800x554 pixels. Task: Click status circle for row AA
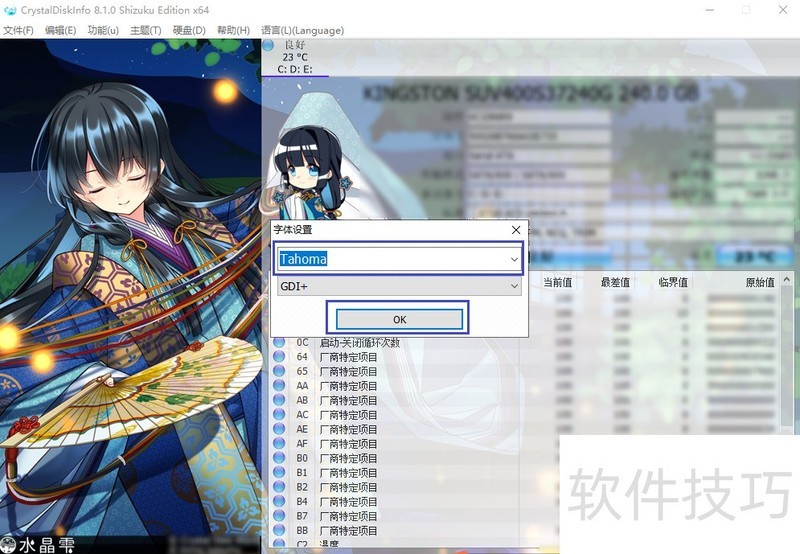tap(279, 386)
